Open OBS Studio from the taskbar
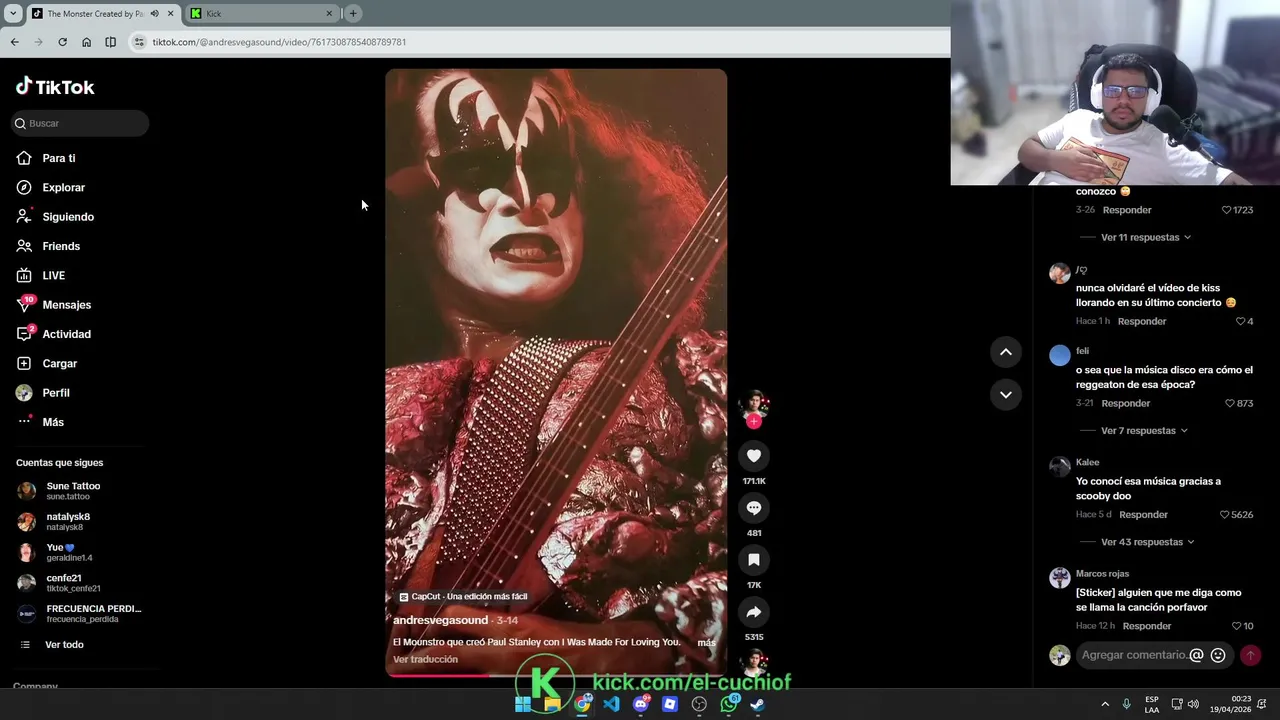 pos(699,704)
